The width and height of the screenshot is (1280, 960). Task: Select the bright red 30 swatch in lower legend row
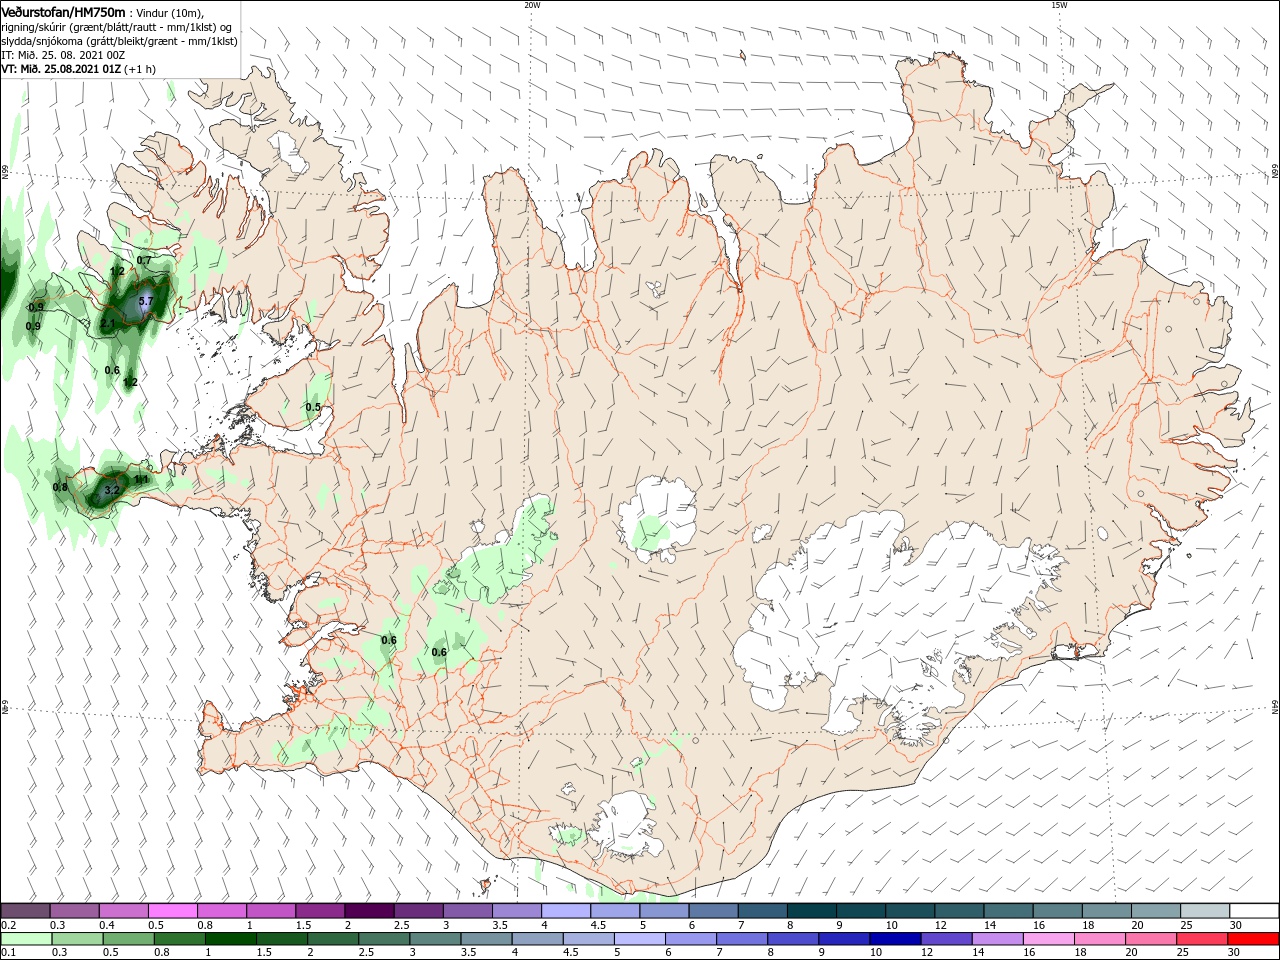pyautogui.click(x=1253, y=939)
